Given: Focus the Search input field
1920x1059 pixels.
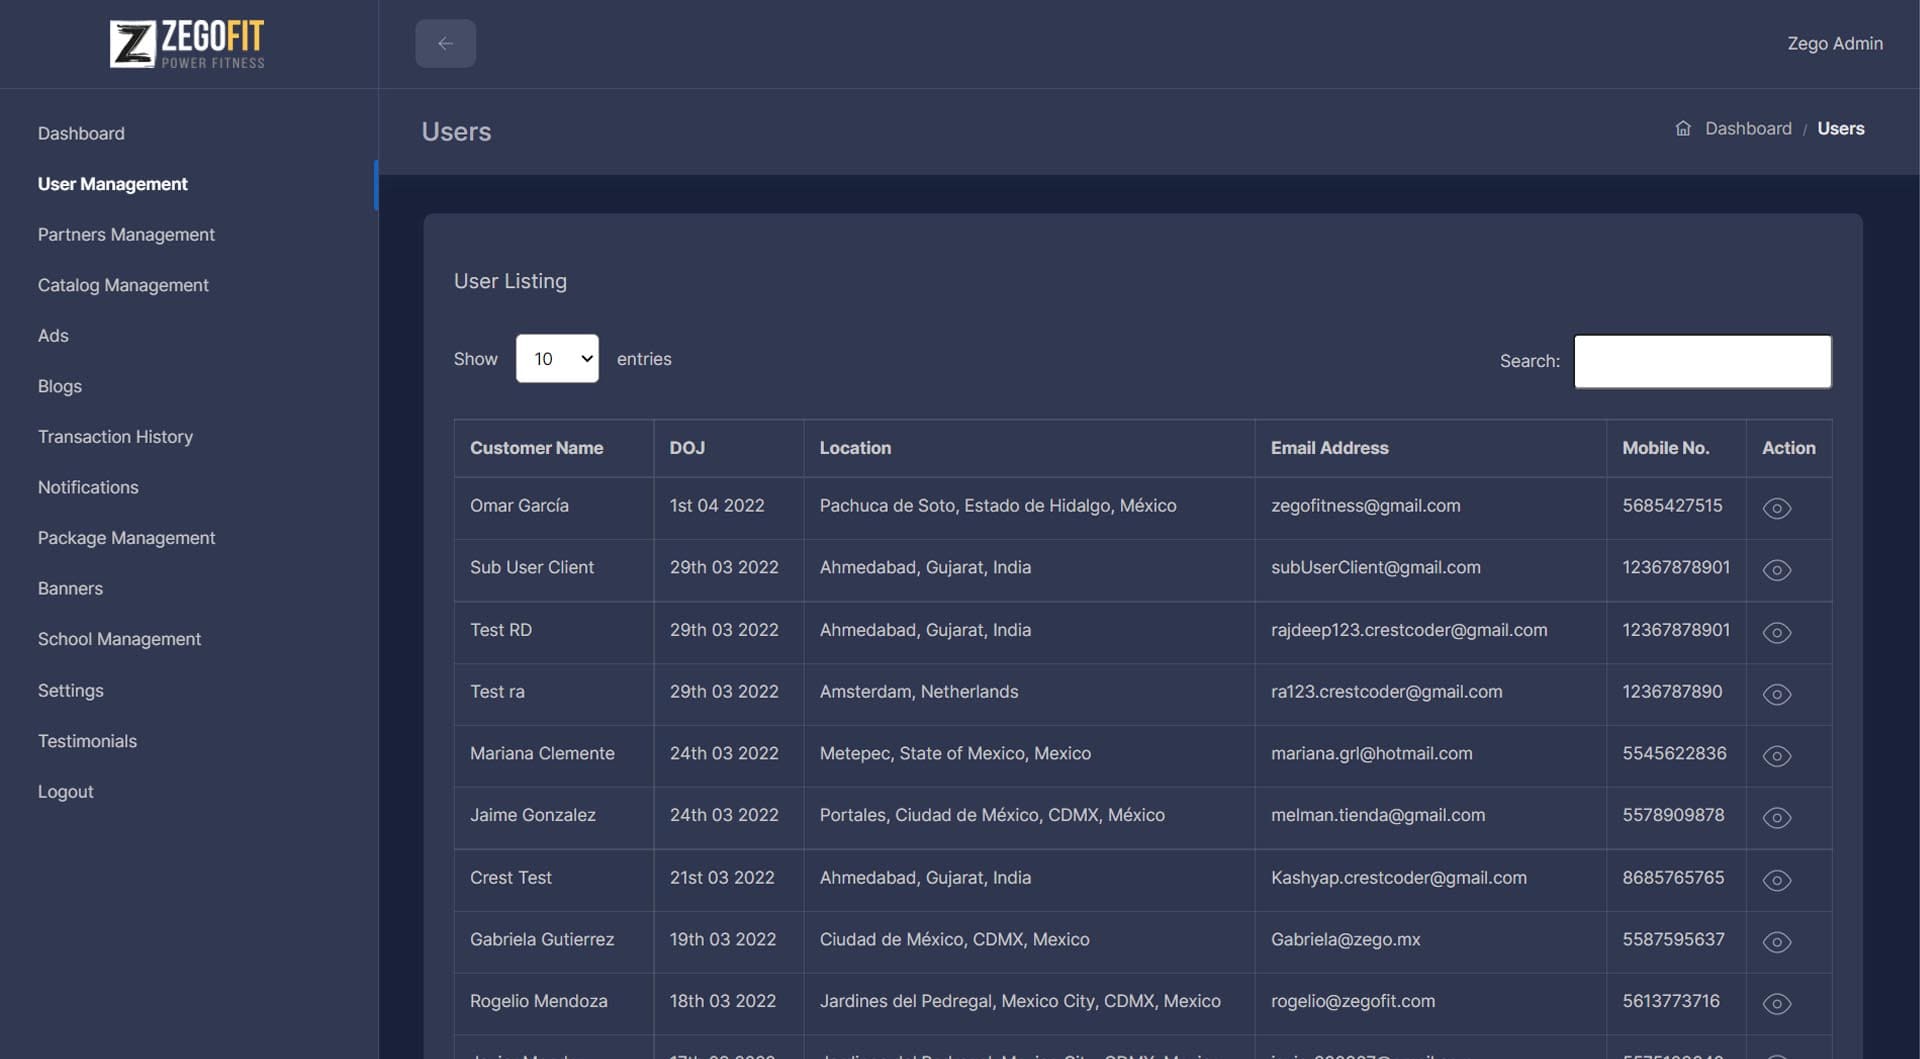Looking at the screenshot, I should coord(1702,361).
